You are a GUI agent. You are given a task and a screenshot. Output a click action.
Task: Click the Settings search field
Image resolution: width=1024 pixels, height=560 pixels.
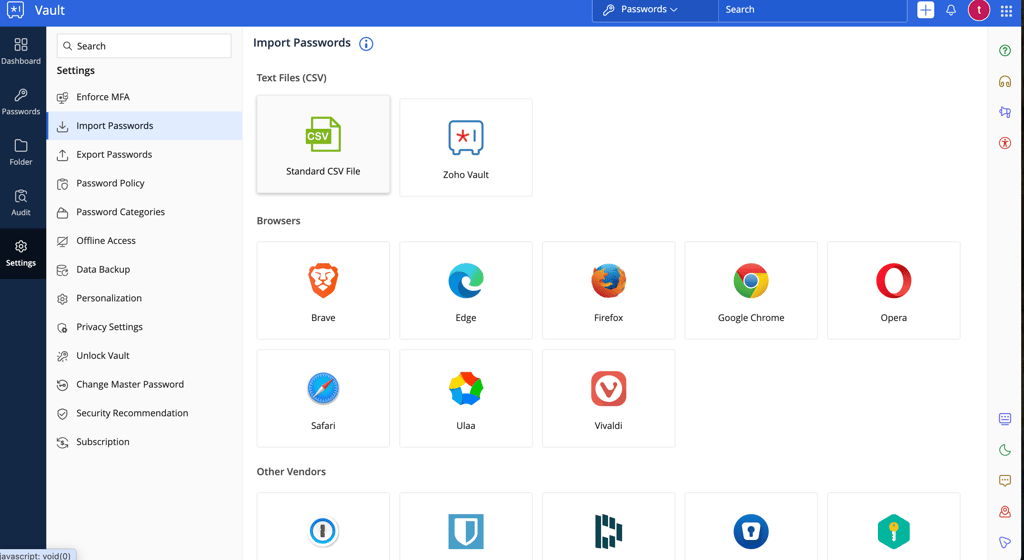[x=144, y=46]
